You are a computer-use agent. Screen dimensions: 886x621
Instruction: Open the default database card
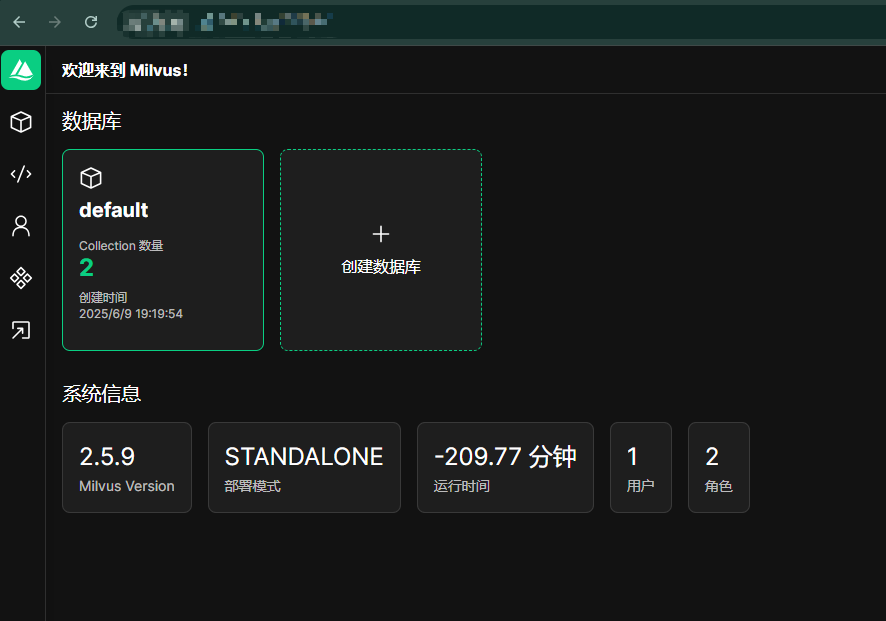click(x=163, y=250)
